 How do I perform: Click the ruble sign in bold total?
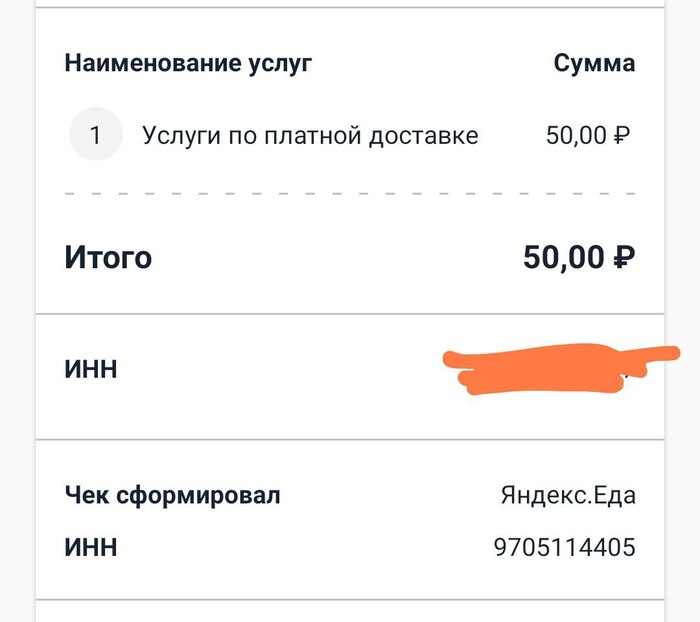[623, 258]
